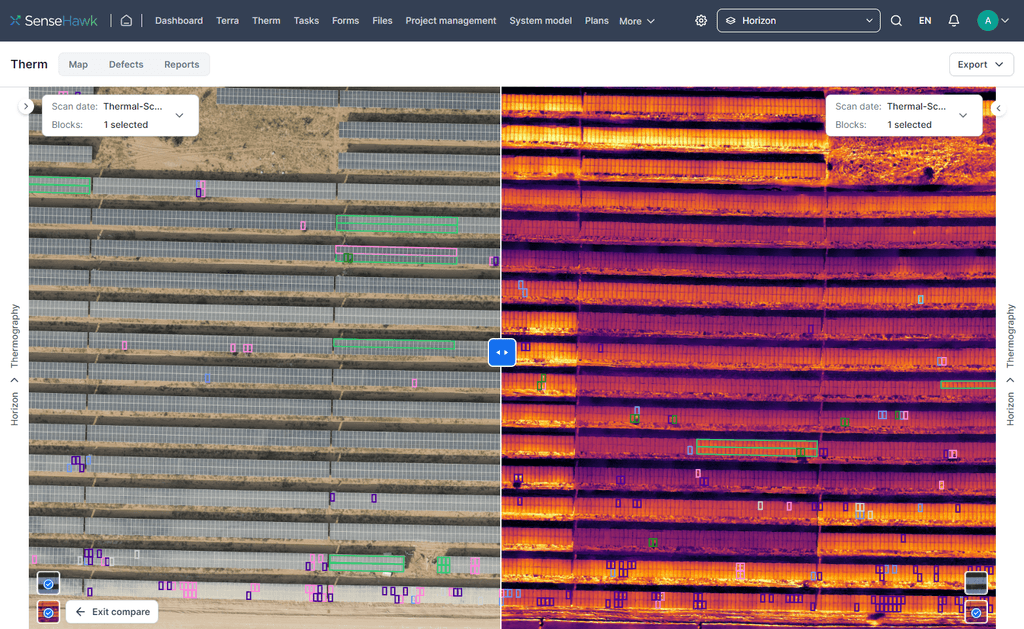Toggle the thermal layer on the left pane
The height and width of the screenshot is (629, 1024).
[x=47, y=611]
